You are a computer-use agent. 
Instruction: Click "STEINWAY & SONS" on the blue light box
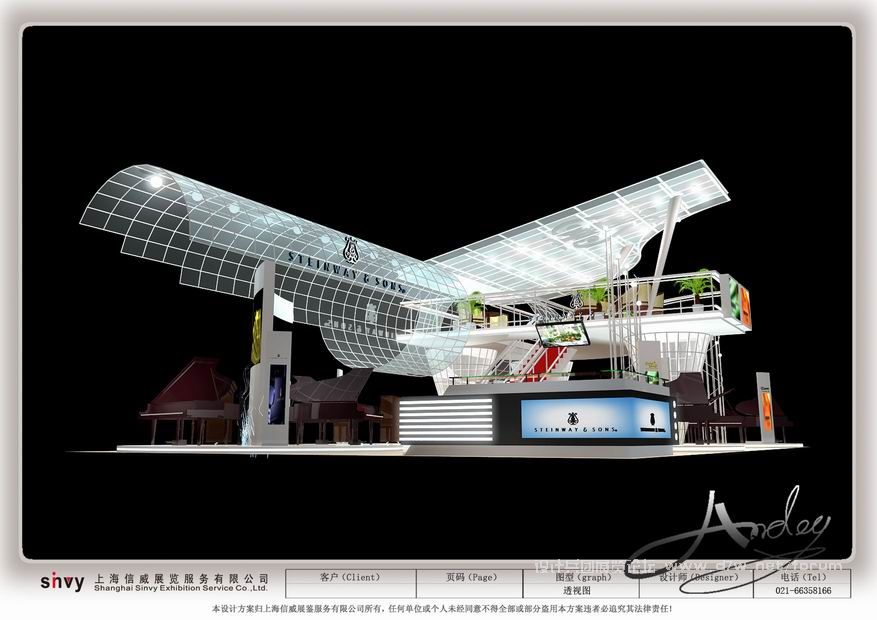click(576, 429)
